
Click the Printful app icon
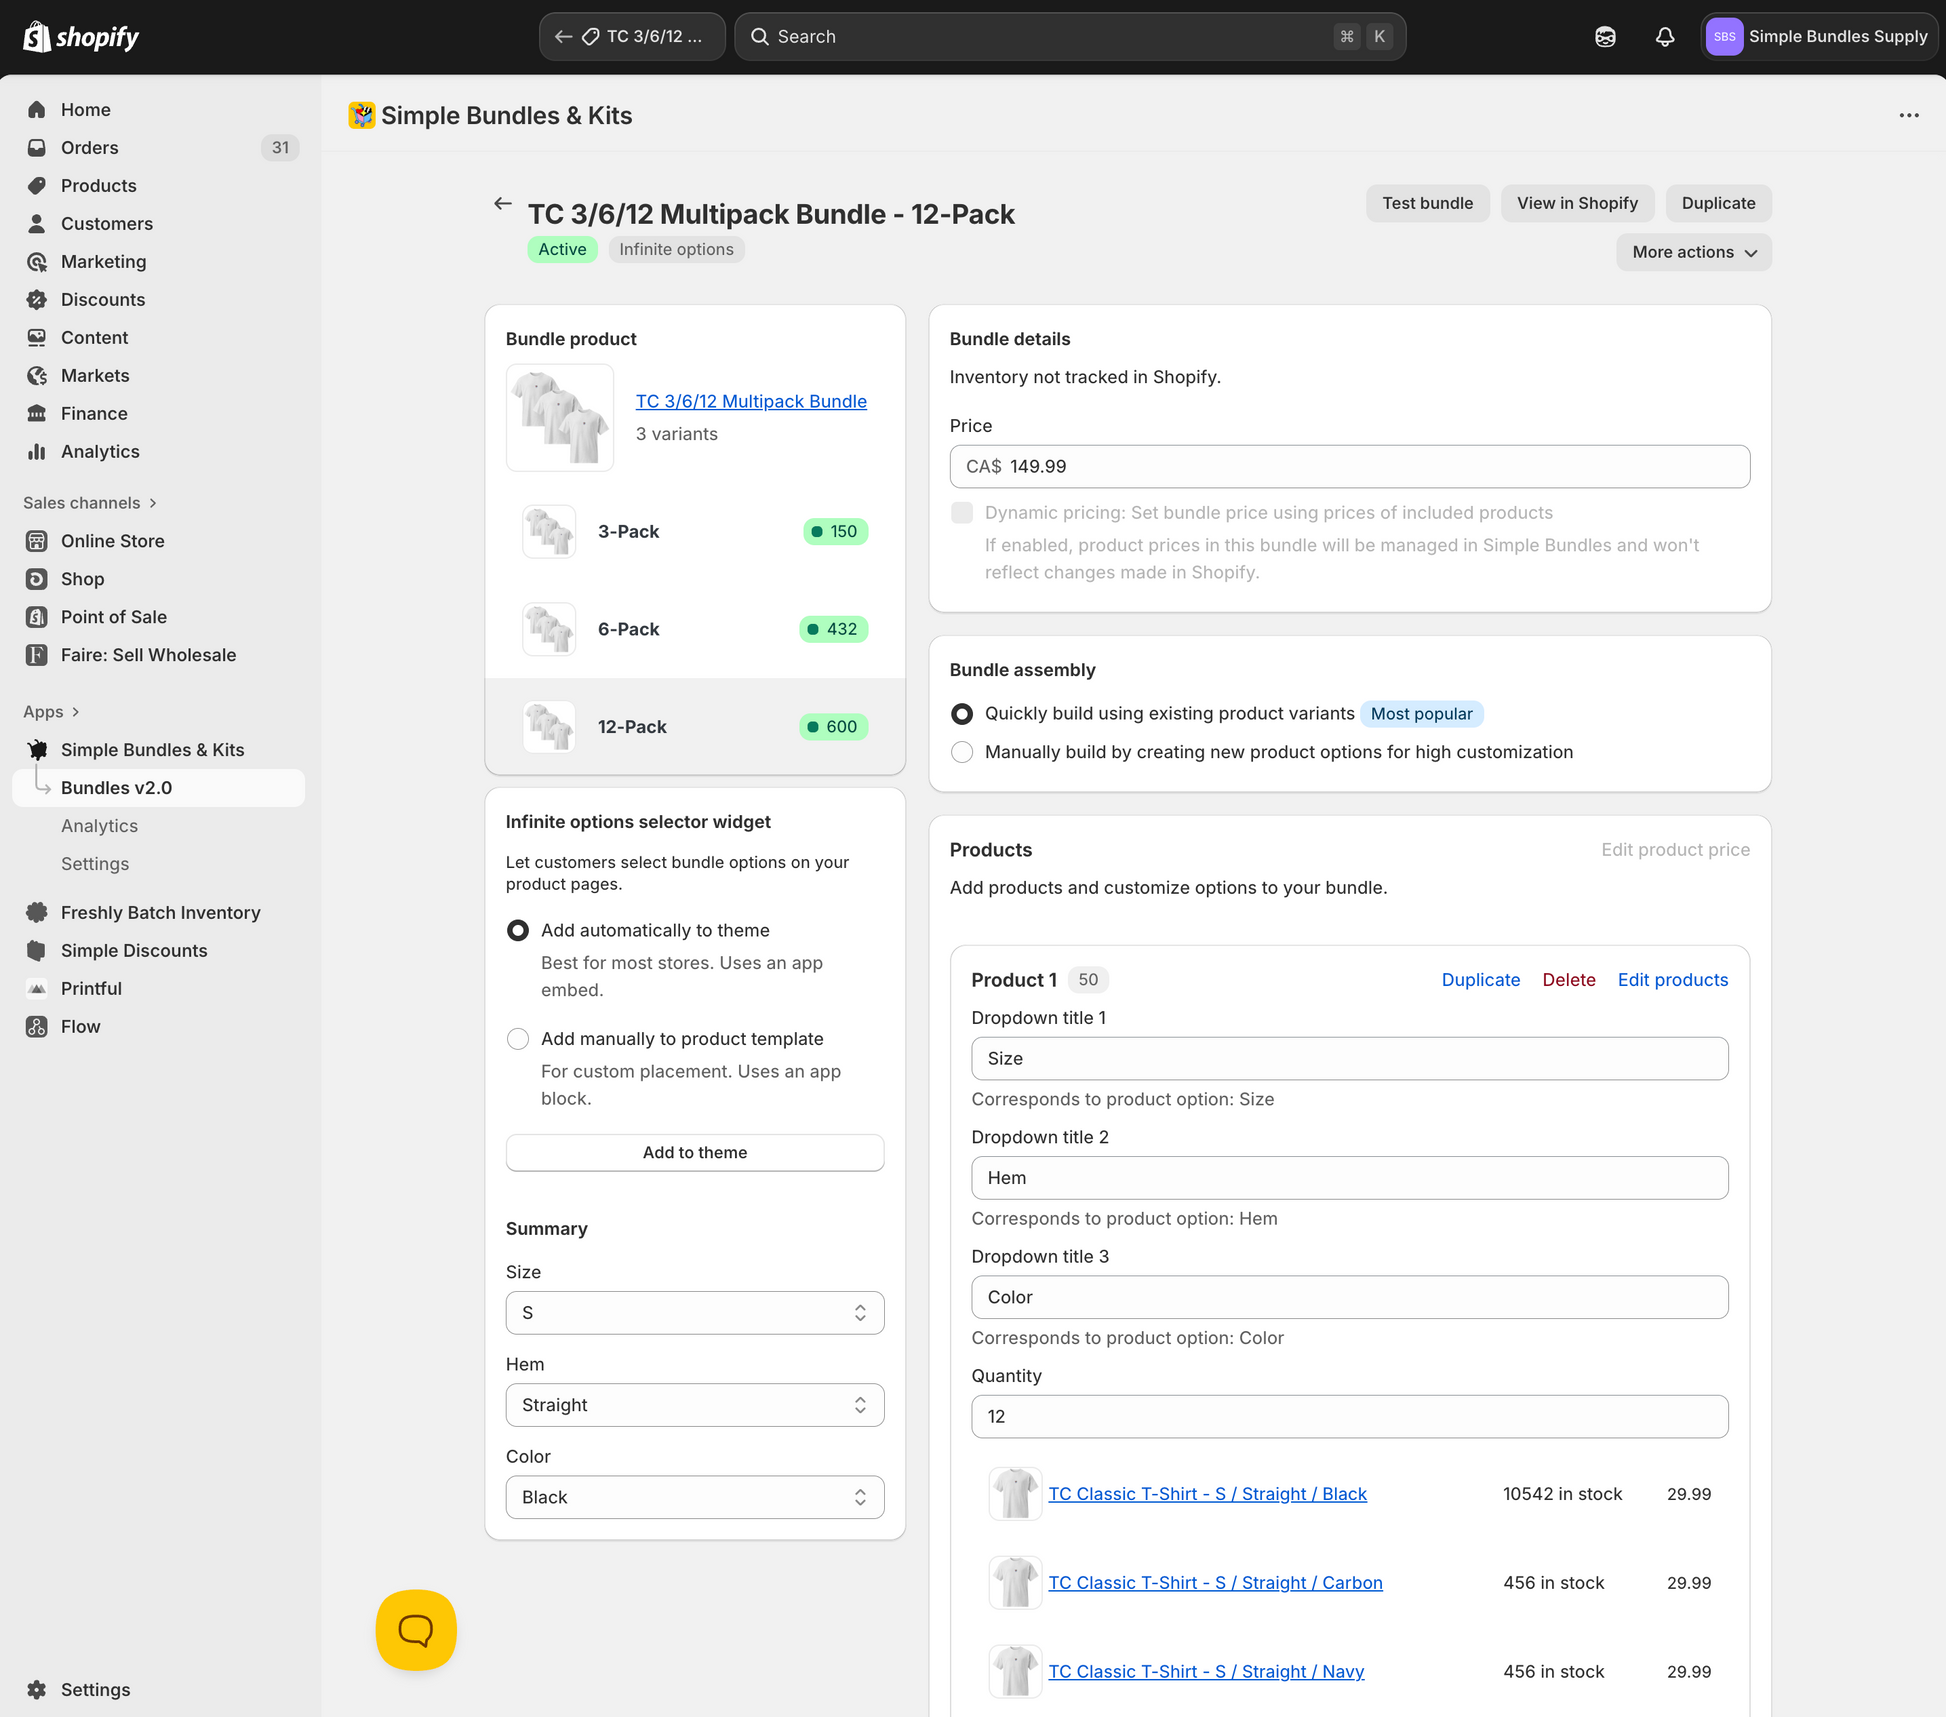[37, 989]
